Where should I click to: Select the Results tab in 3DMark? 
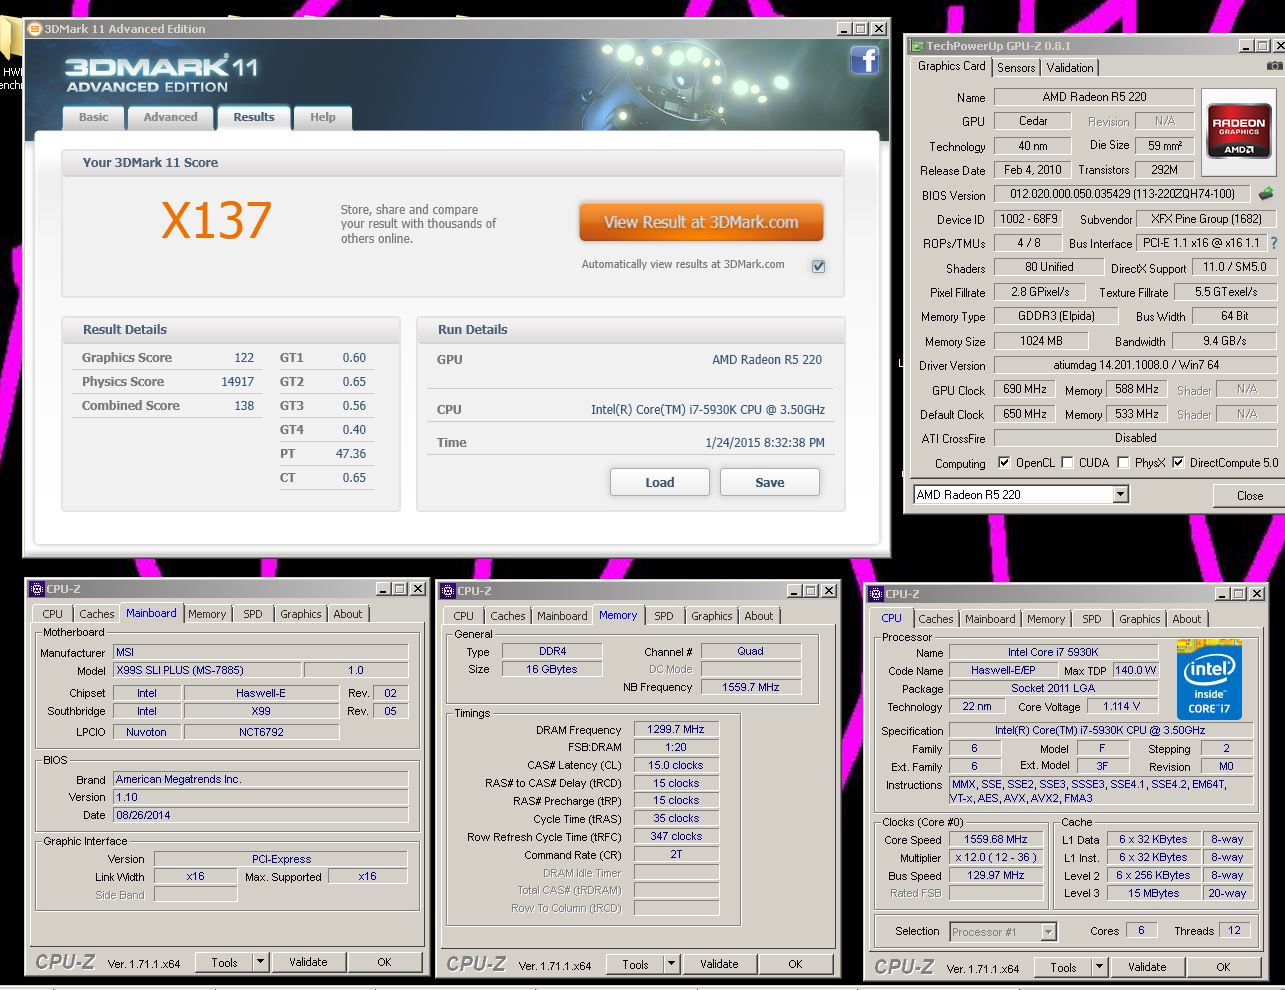pos(254,117)
